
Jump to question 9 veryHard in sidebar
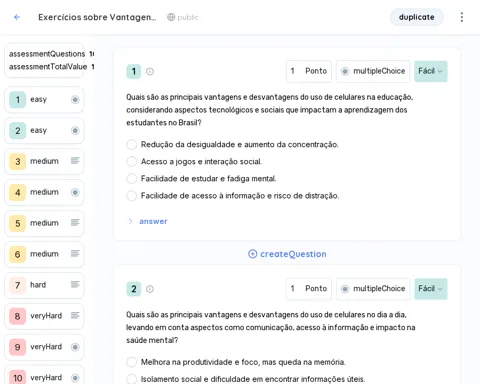point(44,347)
